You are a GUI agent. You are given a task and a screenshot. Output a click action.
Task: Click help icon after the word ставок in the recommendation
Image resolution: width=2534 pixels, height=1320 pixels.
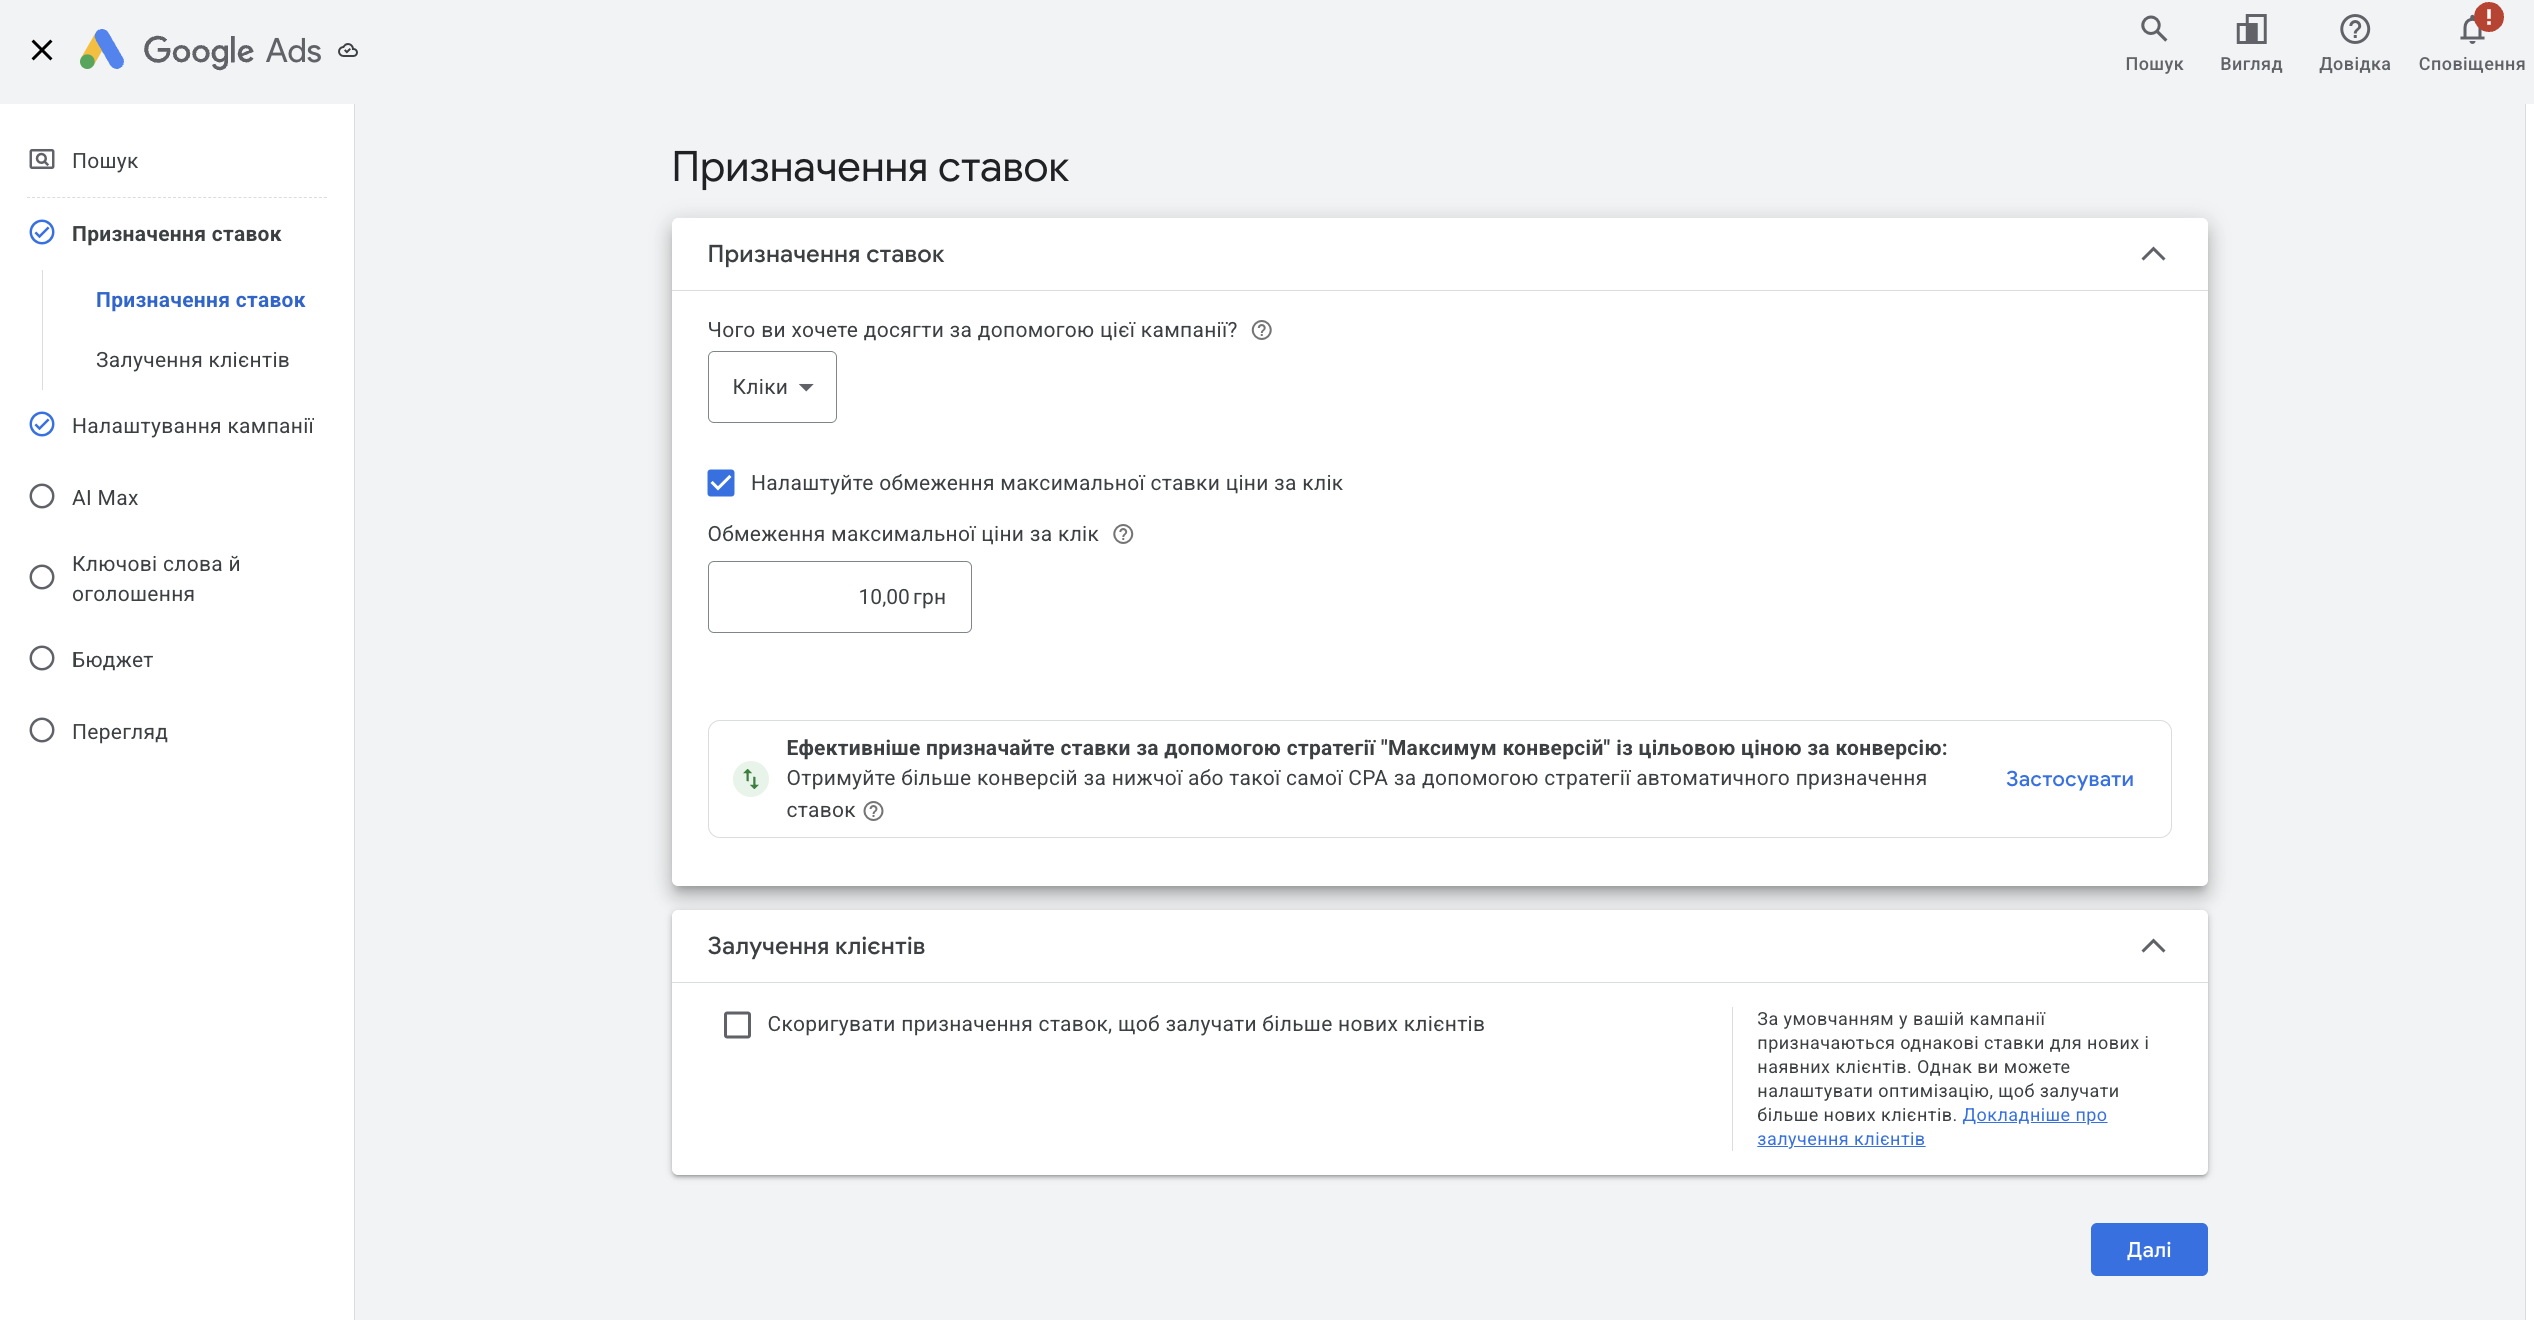click(x=873, y=811)
